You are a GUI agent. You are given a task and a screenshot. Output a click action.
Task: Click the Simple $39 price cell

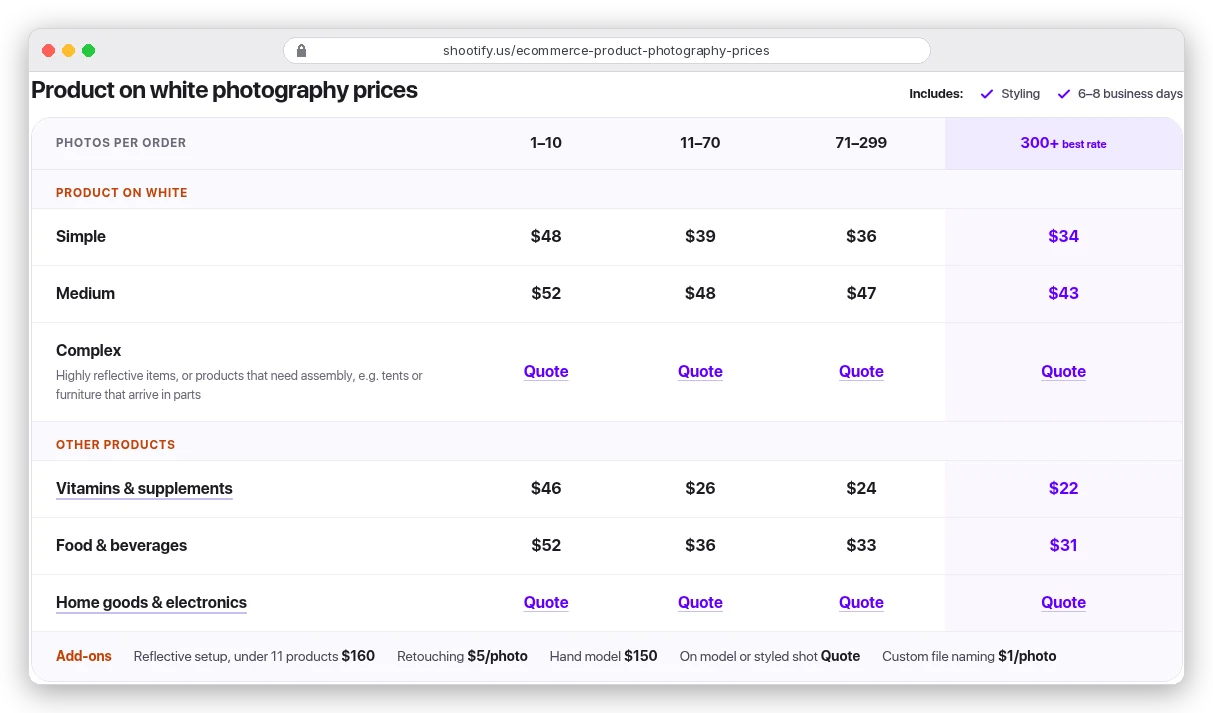700,236
